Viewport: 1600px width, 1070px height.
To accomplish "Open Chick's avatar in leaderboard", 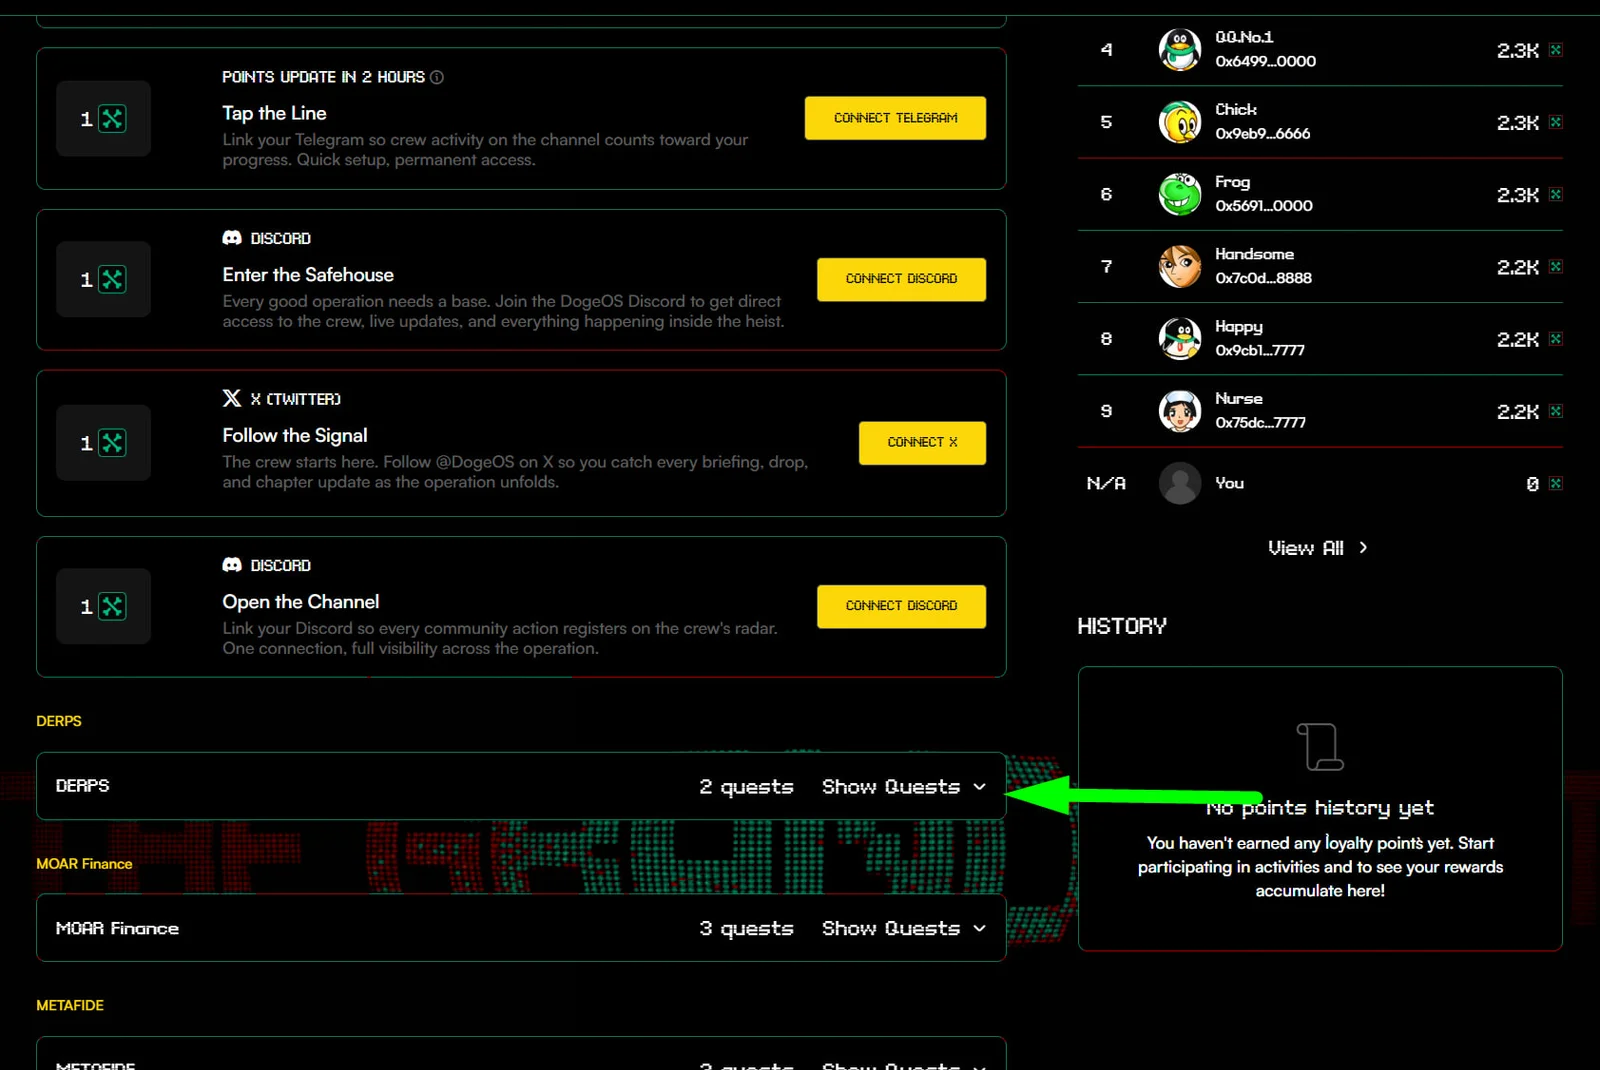I will pos(1180,122).
